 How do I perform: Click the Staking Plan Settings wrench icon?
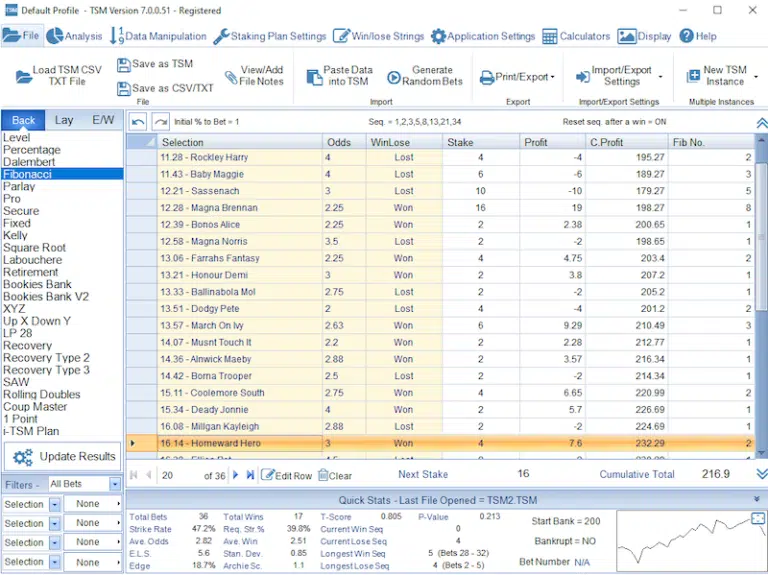[221, 36]
